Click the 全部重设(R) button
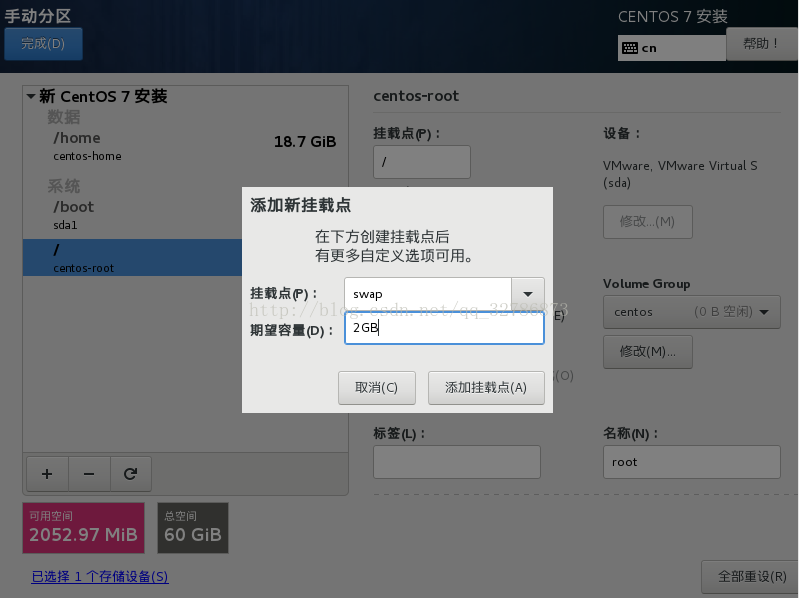 [x=752, y=577]
